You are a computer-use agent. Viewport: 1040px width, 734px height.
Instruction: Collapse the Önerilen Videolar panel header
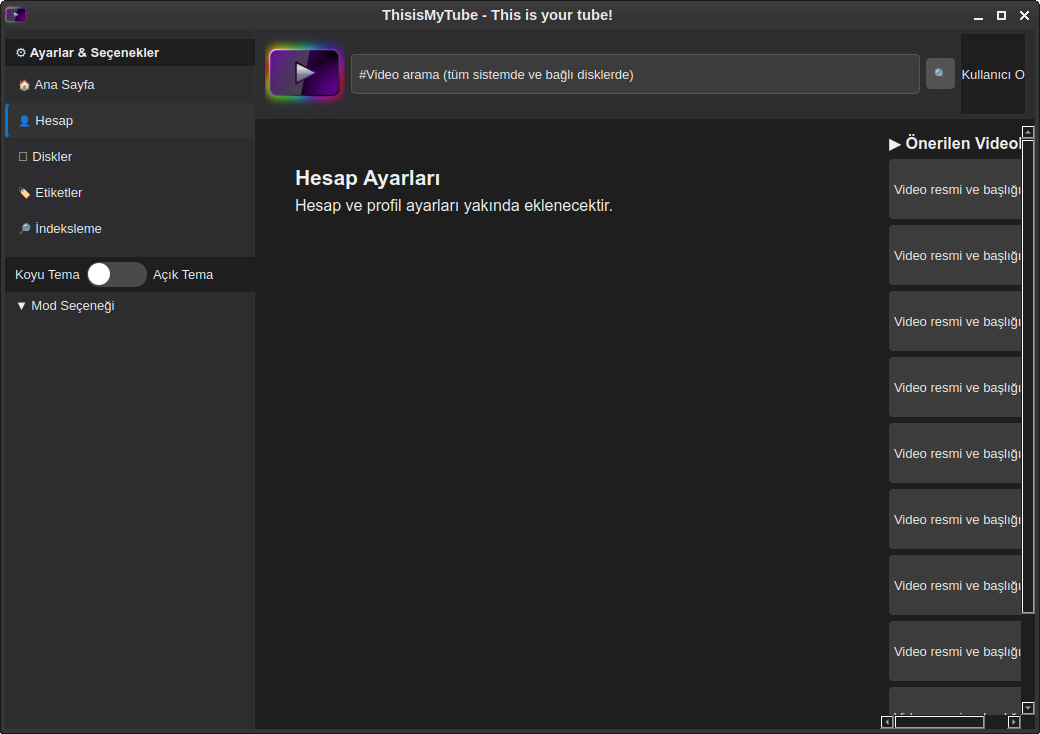955,144
